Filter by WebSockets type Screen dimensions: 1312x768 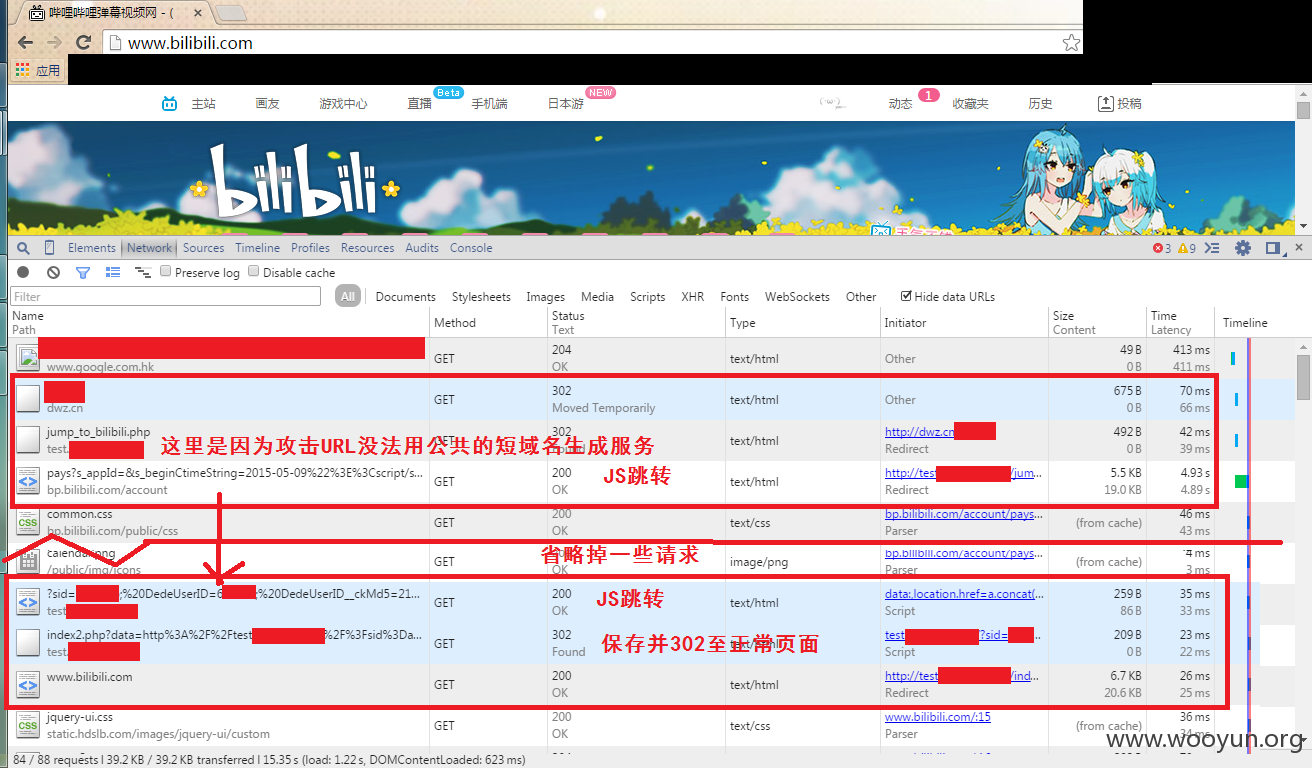(797, 297)
